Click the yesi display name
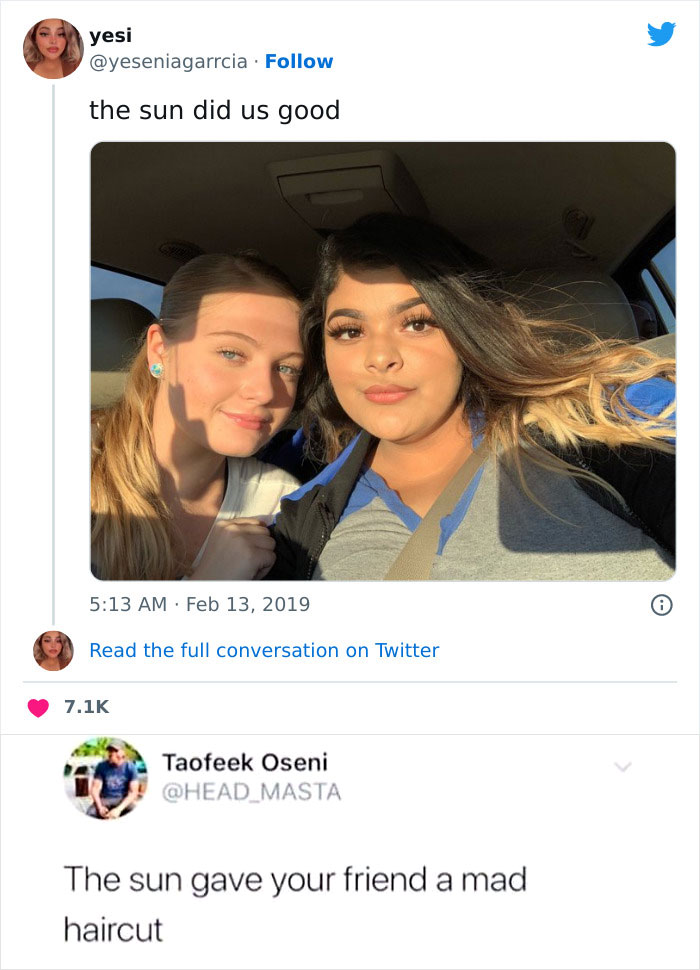The height and width of the screenshot is (970, 700). coord(105,36)
